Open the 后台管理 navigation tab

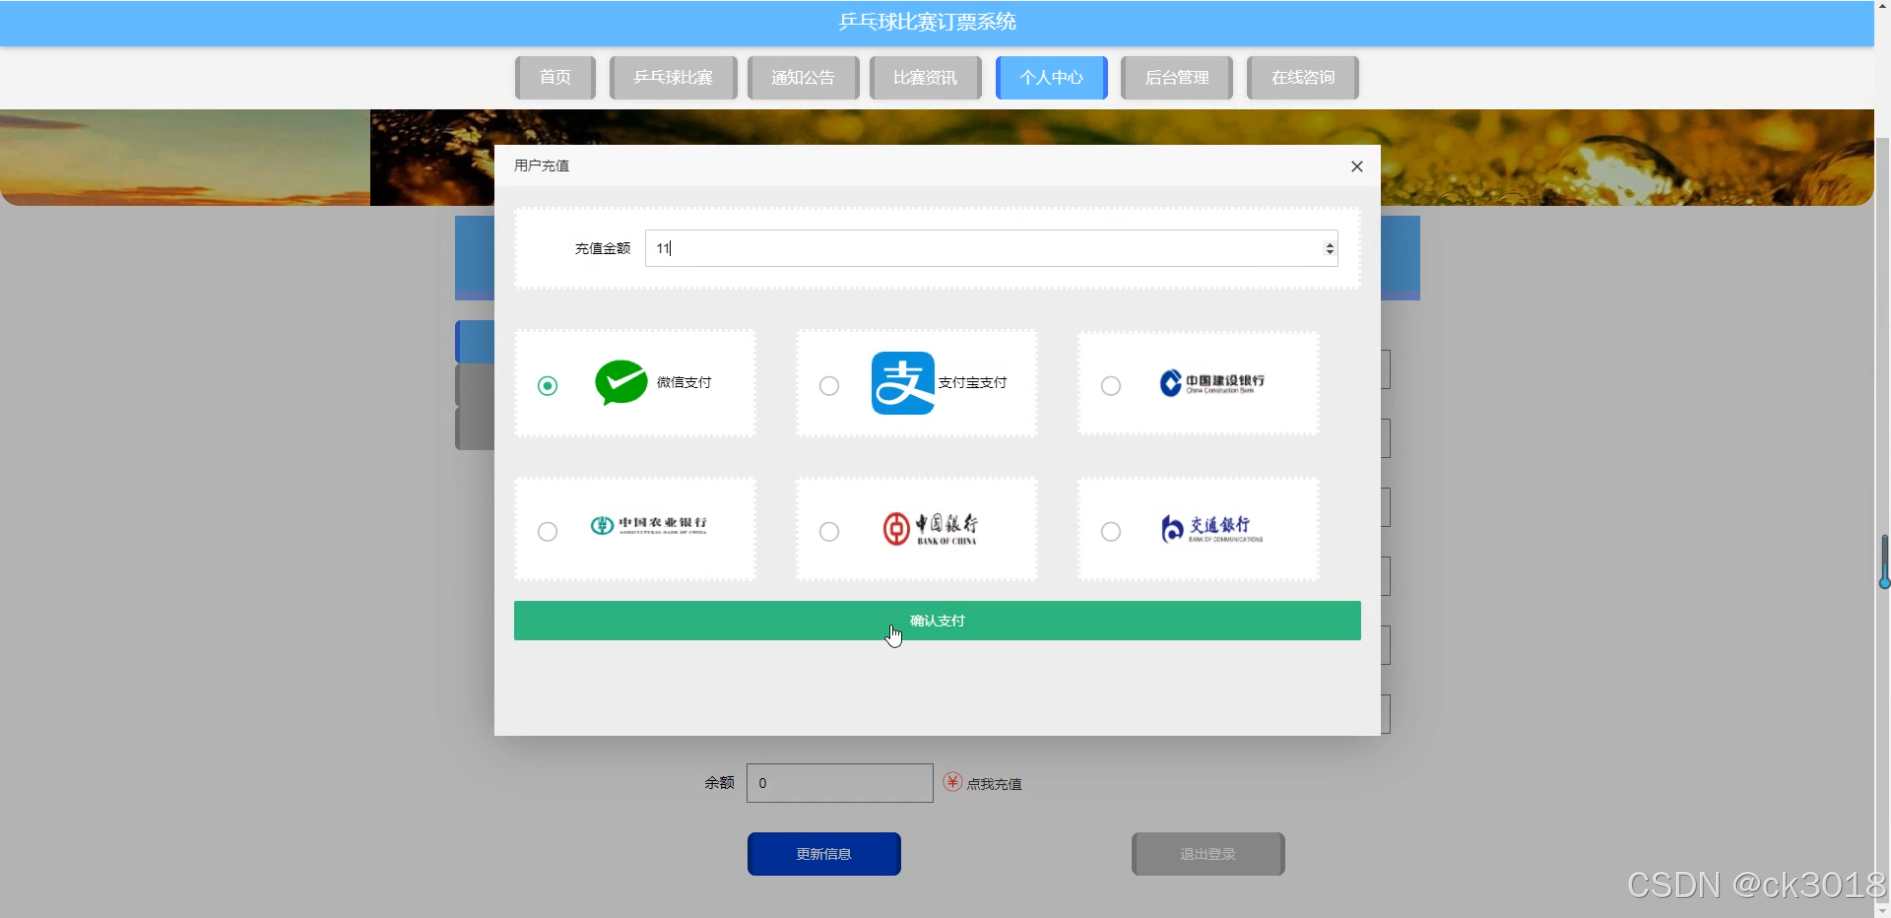click(1177, 77)
